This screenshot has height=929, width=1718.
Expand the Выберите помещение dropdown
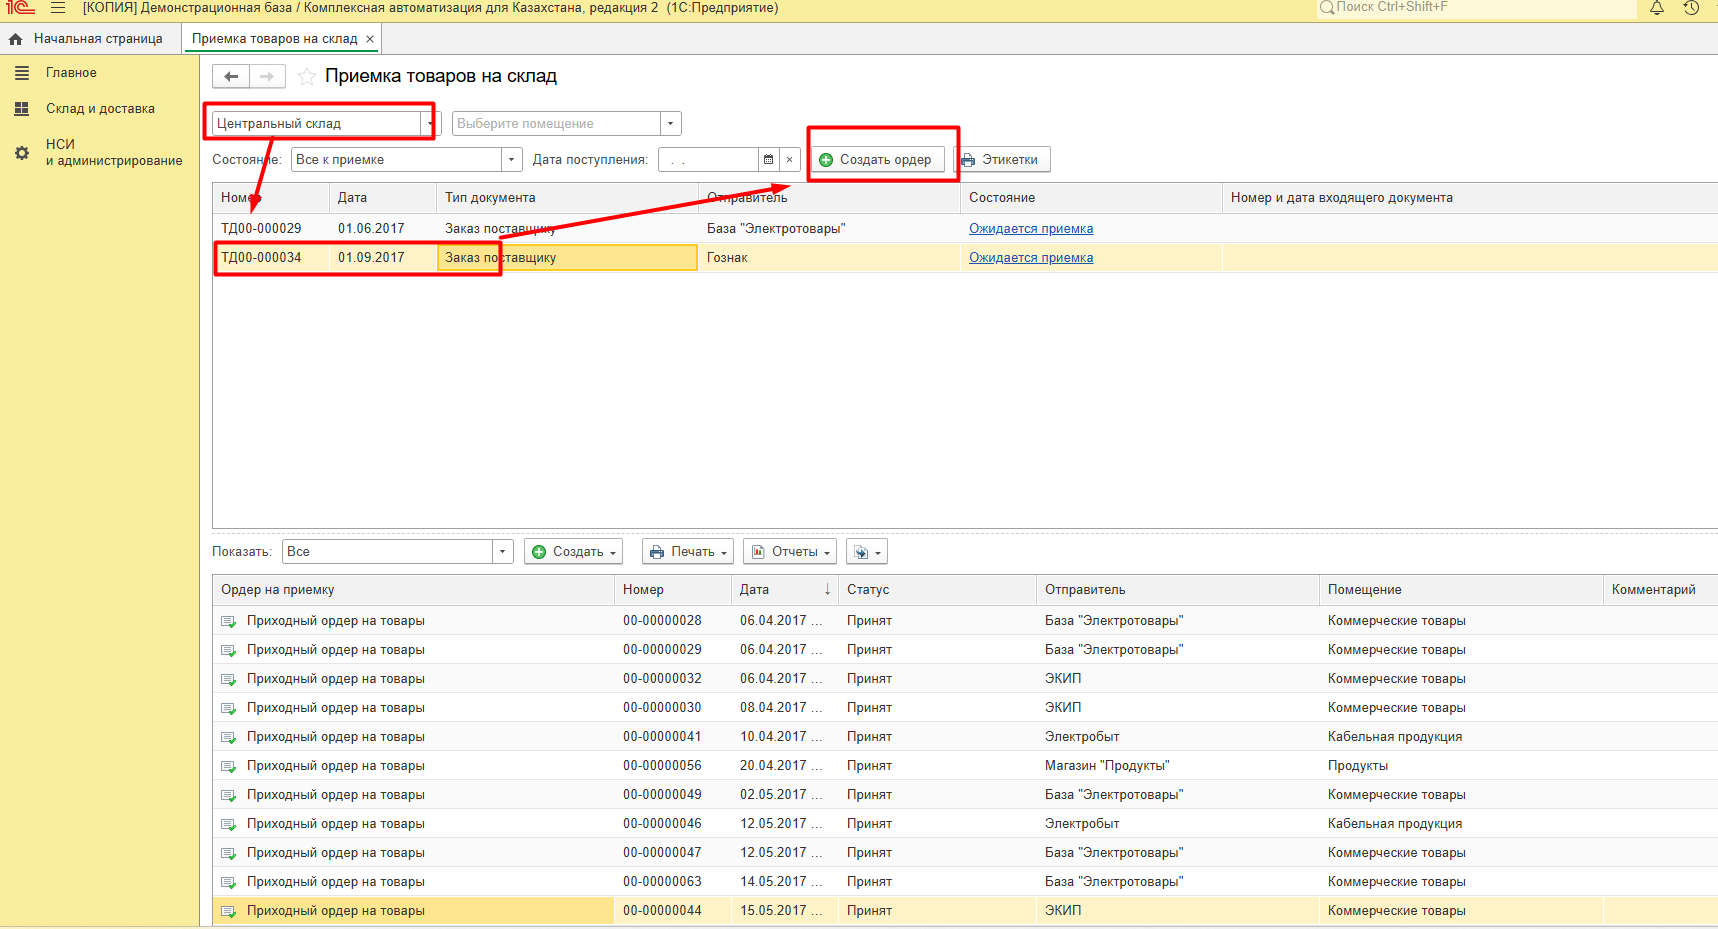click(670, 124)
